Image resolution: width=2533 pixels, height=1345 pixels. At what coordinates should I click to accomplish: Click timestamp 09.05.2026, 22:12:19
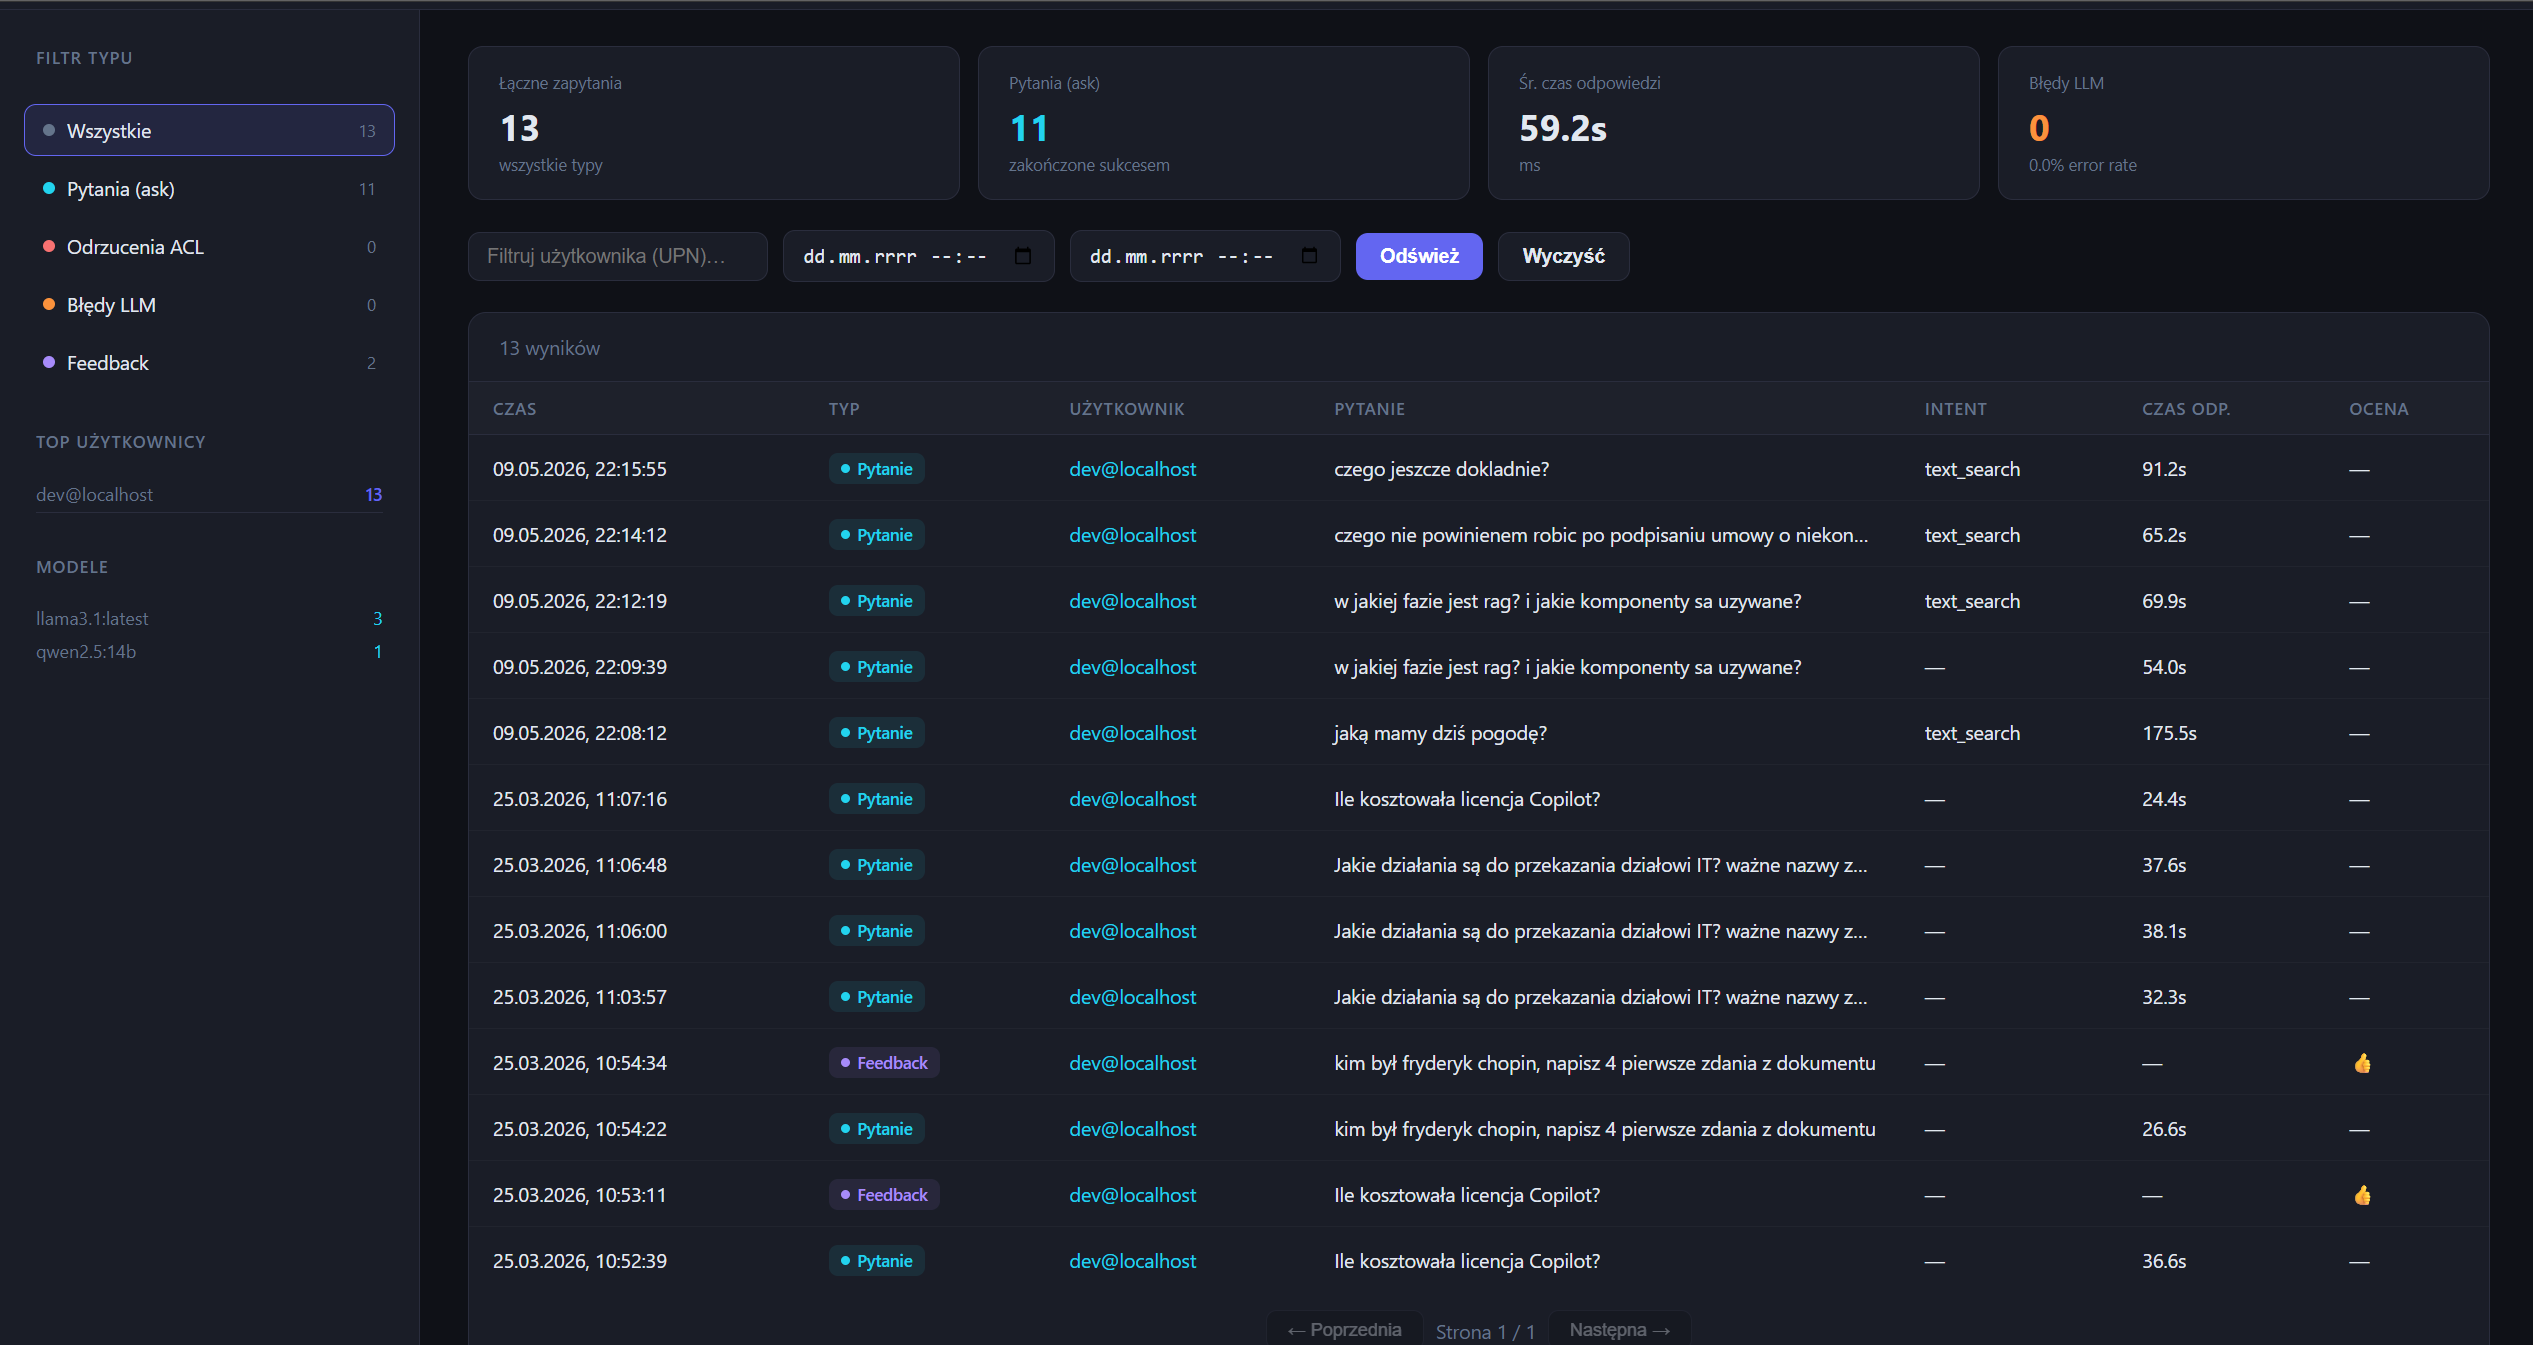(579, 601)
